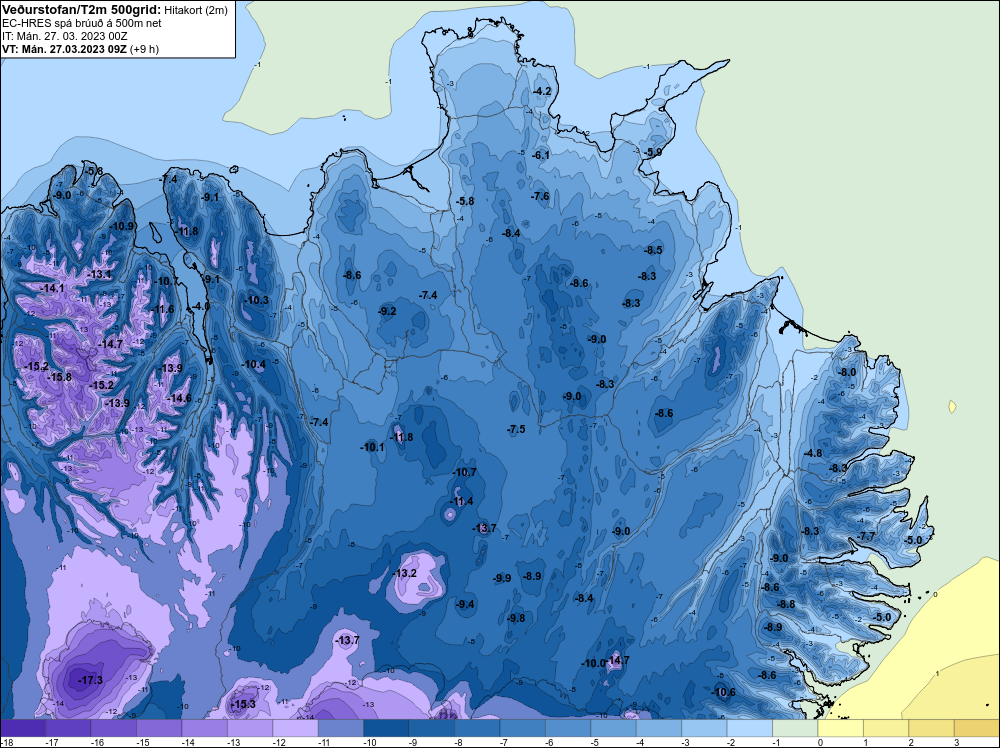Click the -10.1 temperature label

(x=372, y=447)
